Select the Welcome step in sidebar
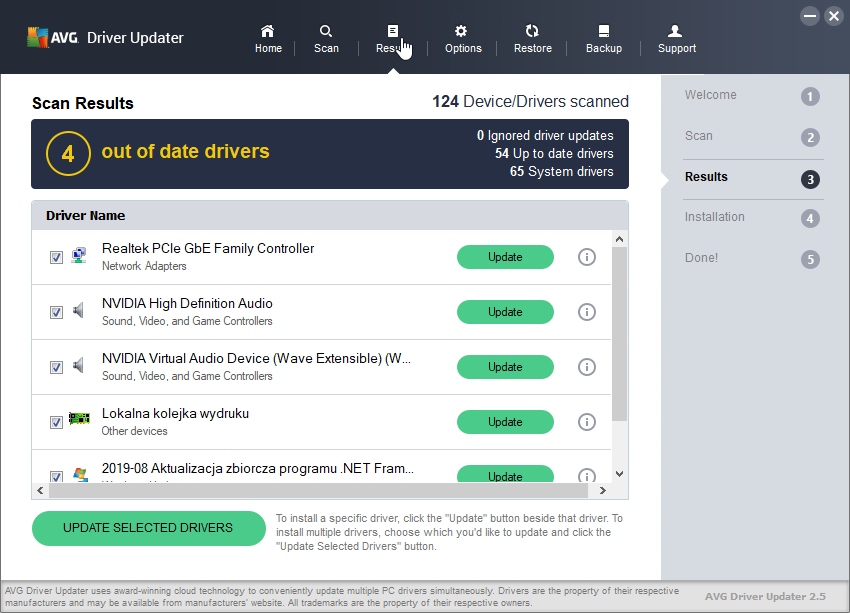This screenshot has height=613, width=850. coord(710,95)
